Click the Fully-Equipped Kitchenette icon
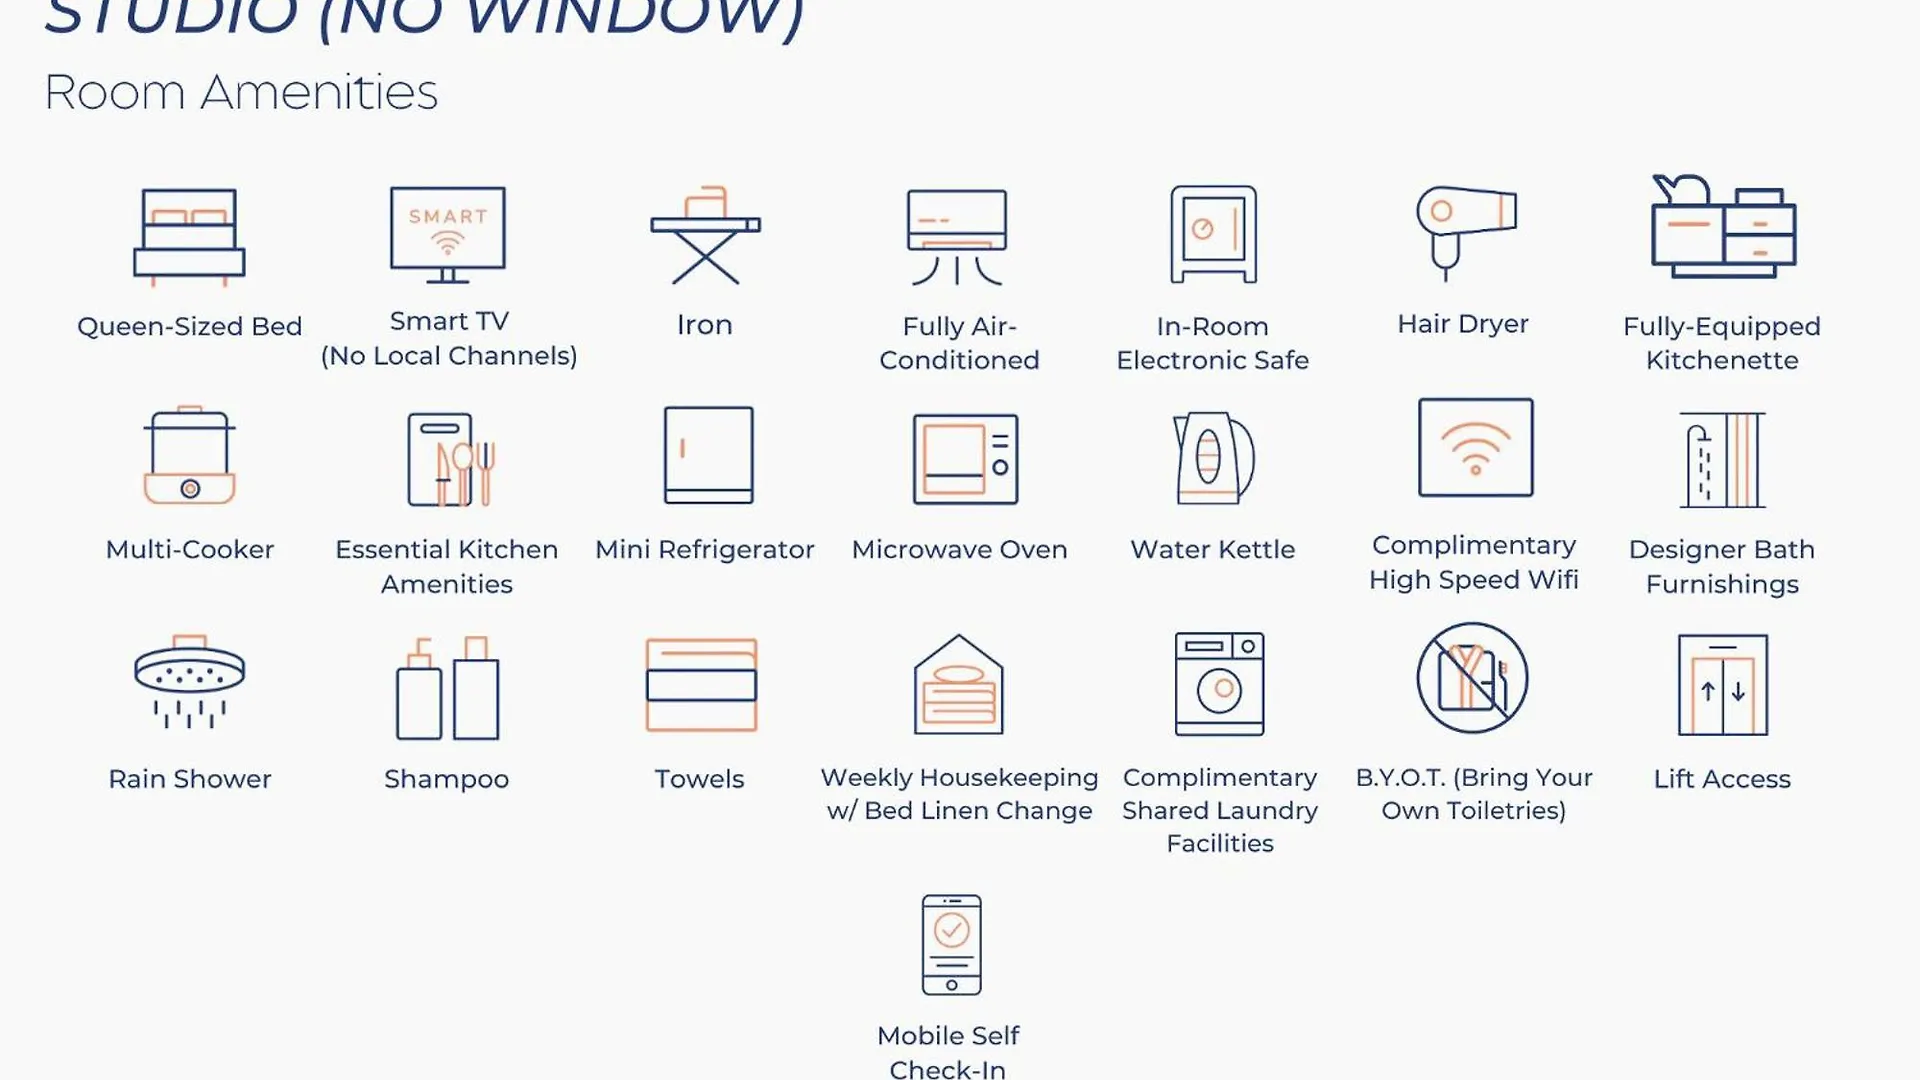 point(1721,231)
